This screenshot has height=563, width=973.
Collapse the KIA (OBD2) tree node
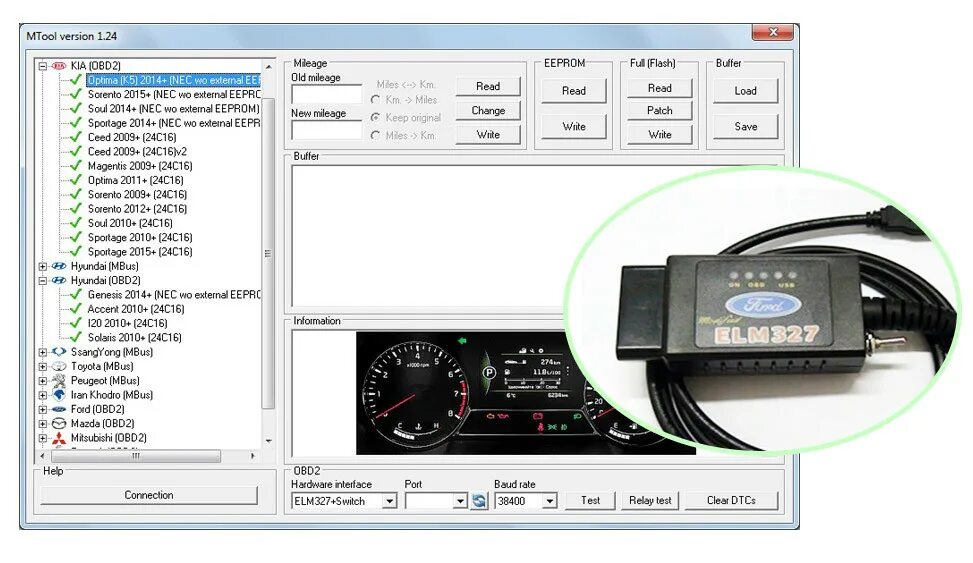pyautogui.click(x=43, y=66)
